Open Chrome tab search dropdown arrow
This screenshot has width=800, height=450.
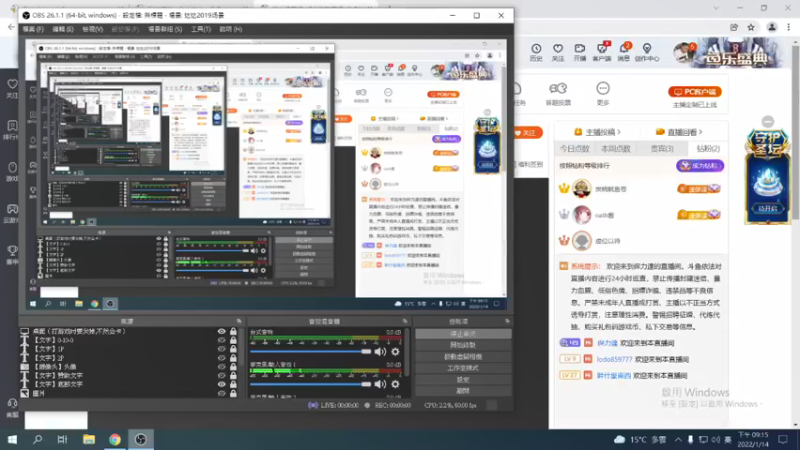(716, 8)
